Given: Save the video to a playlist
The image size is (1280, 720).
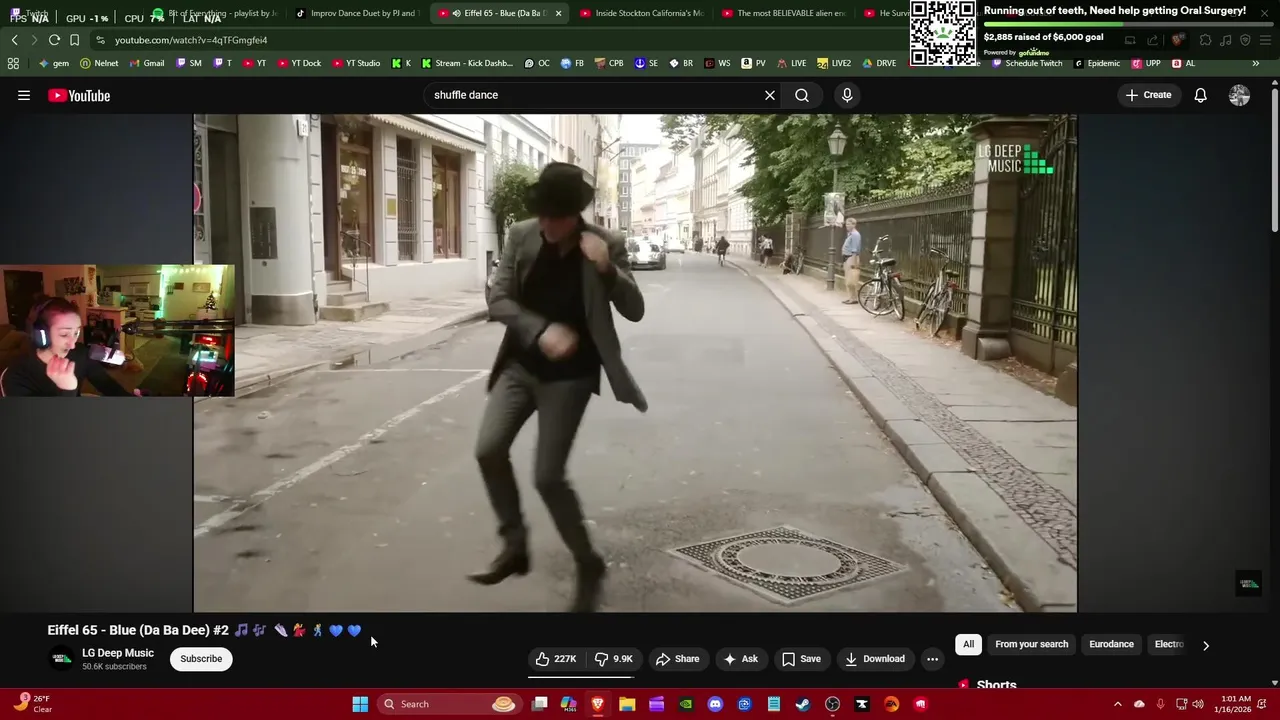Looking at the screenshot, I should (x=801, y=659).
